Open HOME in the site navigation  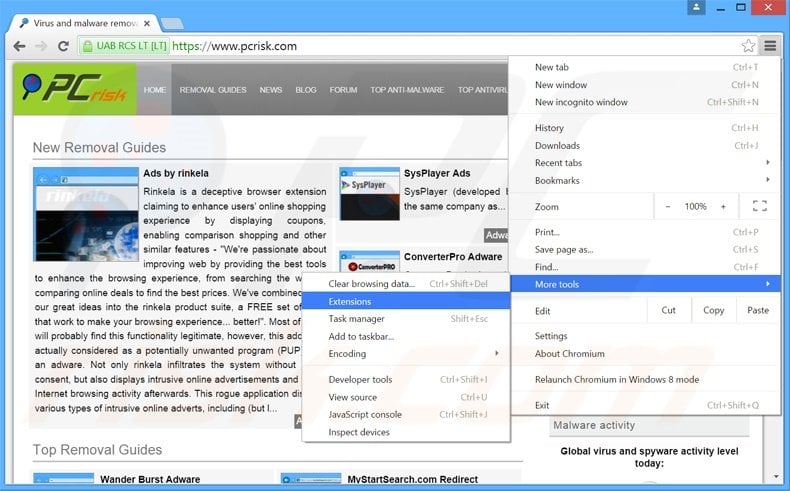[x=155, y=90]
